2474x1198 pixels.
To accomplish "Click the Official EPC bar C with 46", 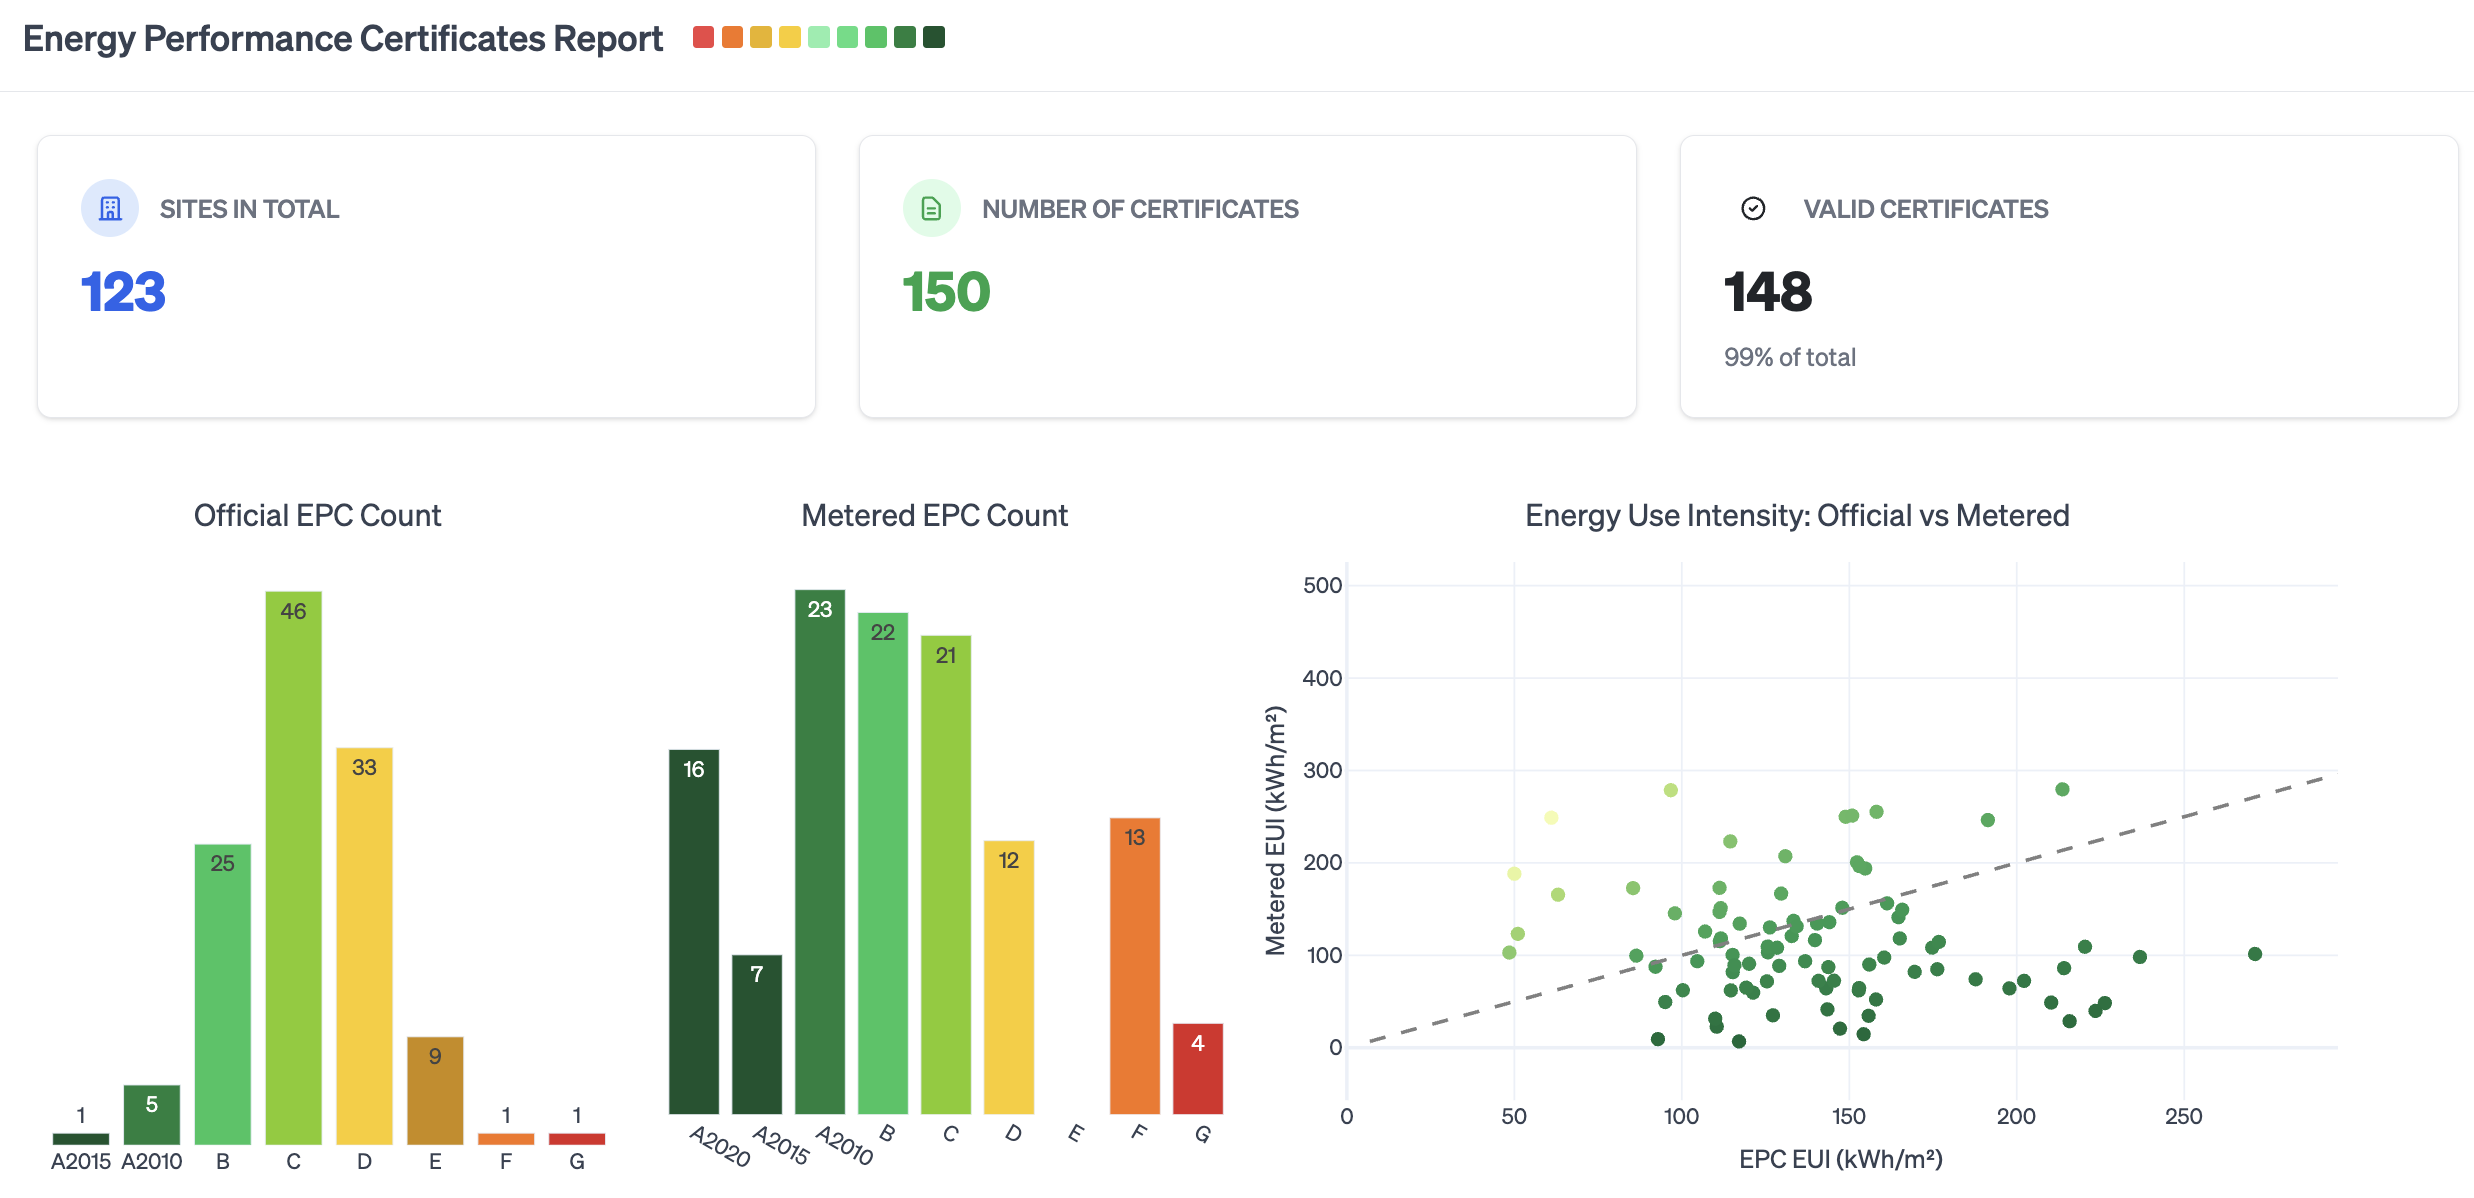I will (x=293, y=866).
